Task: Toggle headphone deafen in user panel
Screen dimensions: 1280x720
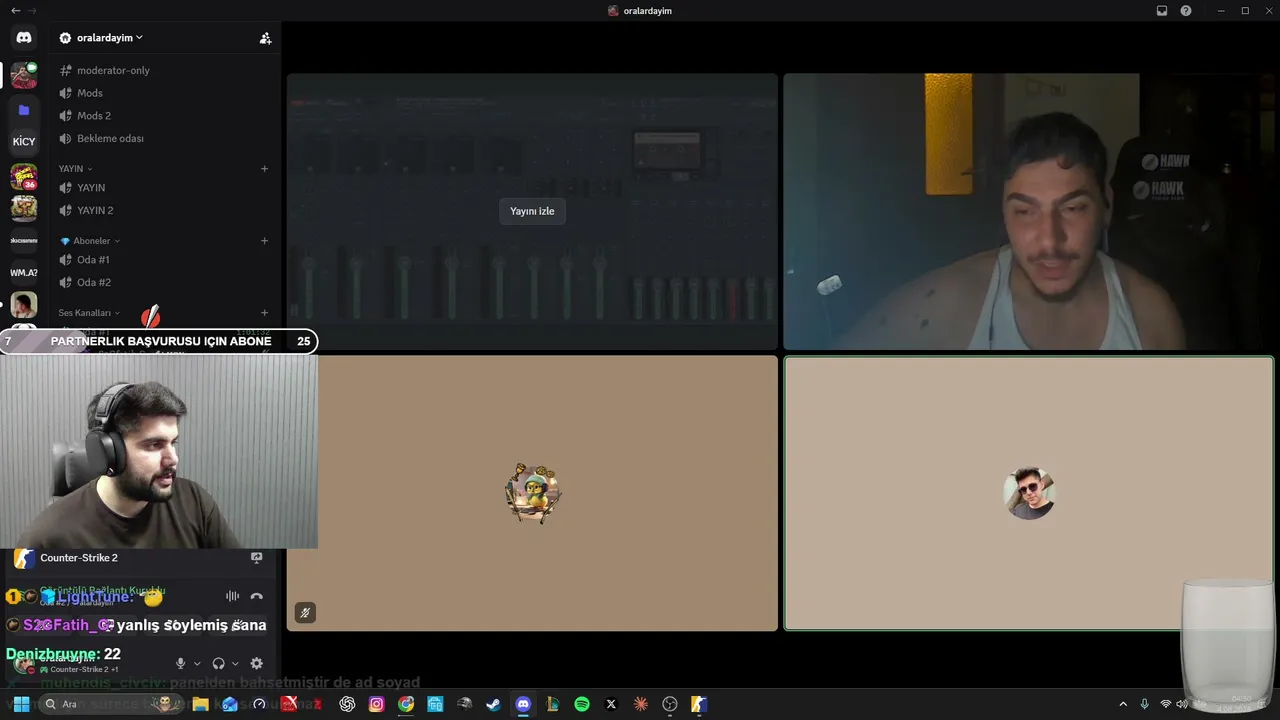Action: tap(218, 663)
